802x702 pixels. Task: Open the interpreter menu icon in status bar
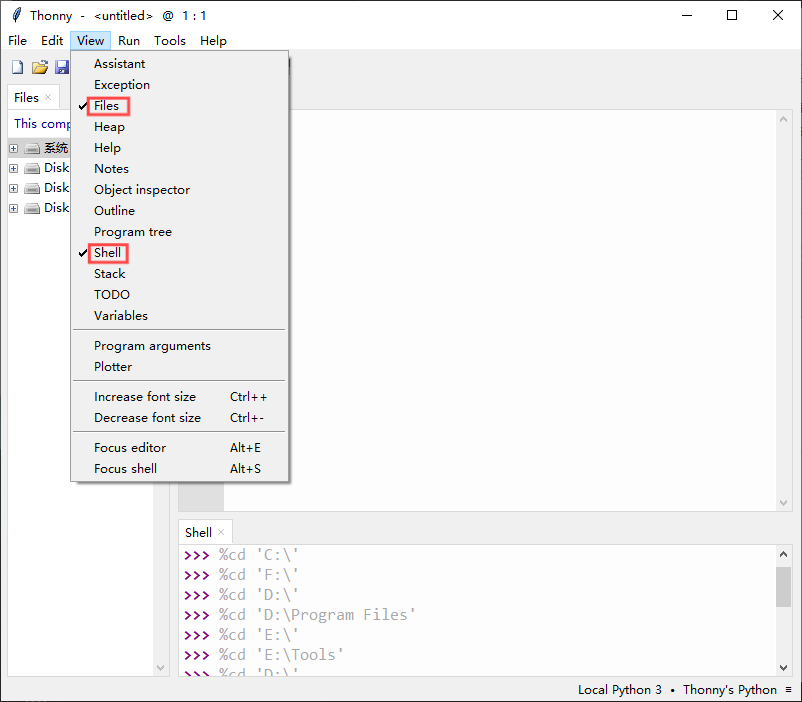click(789, 690)
